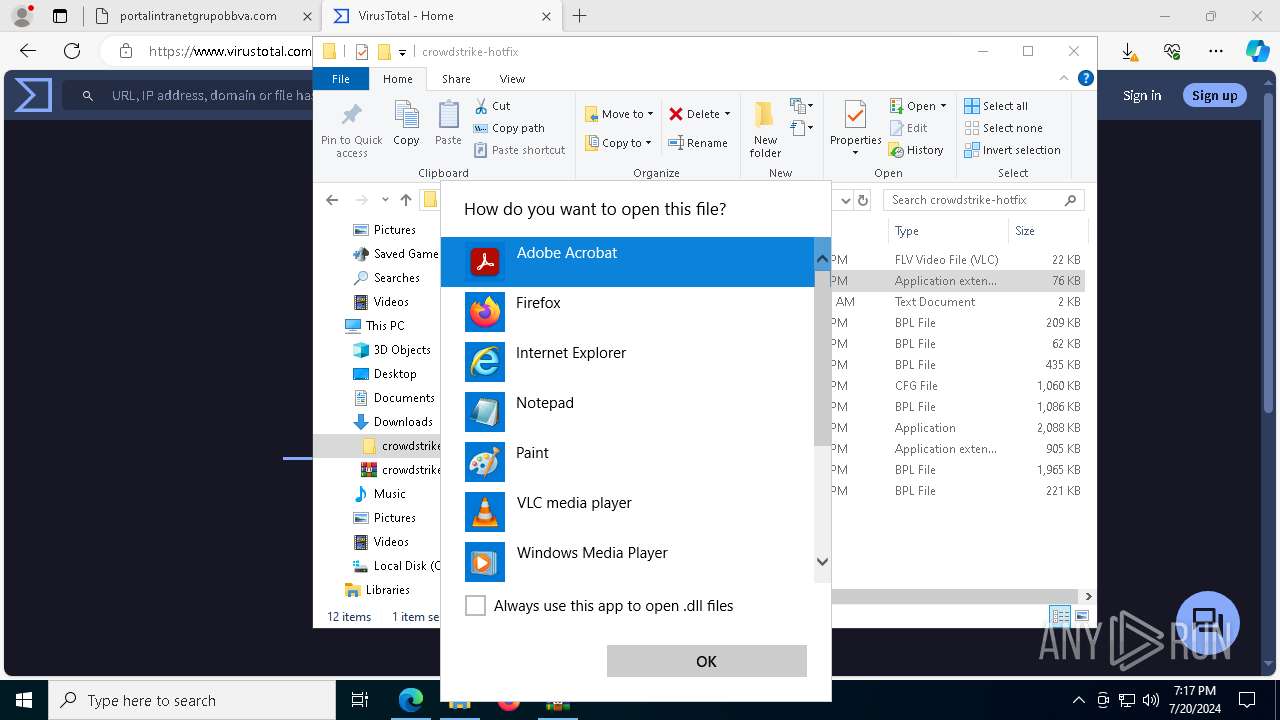Select Adobe Acrobat in the app list
The width and height of the screenshot is (1280, 720).
coord(628,262)
